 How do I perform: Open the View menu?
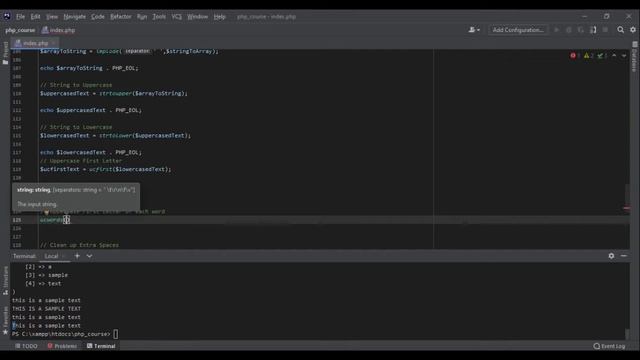pyautogui.click(x=52, y=17)
